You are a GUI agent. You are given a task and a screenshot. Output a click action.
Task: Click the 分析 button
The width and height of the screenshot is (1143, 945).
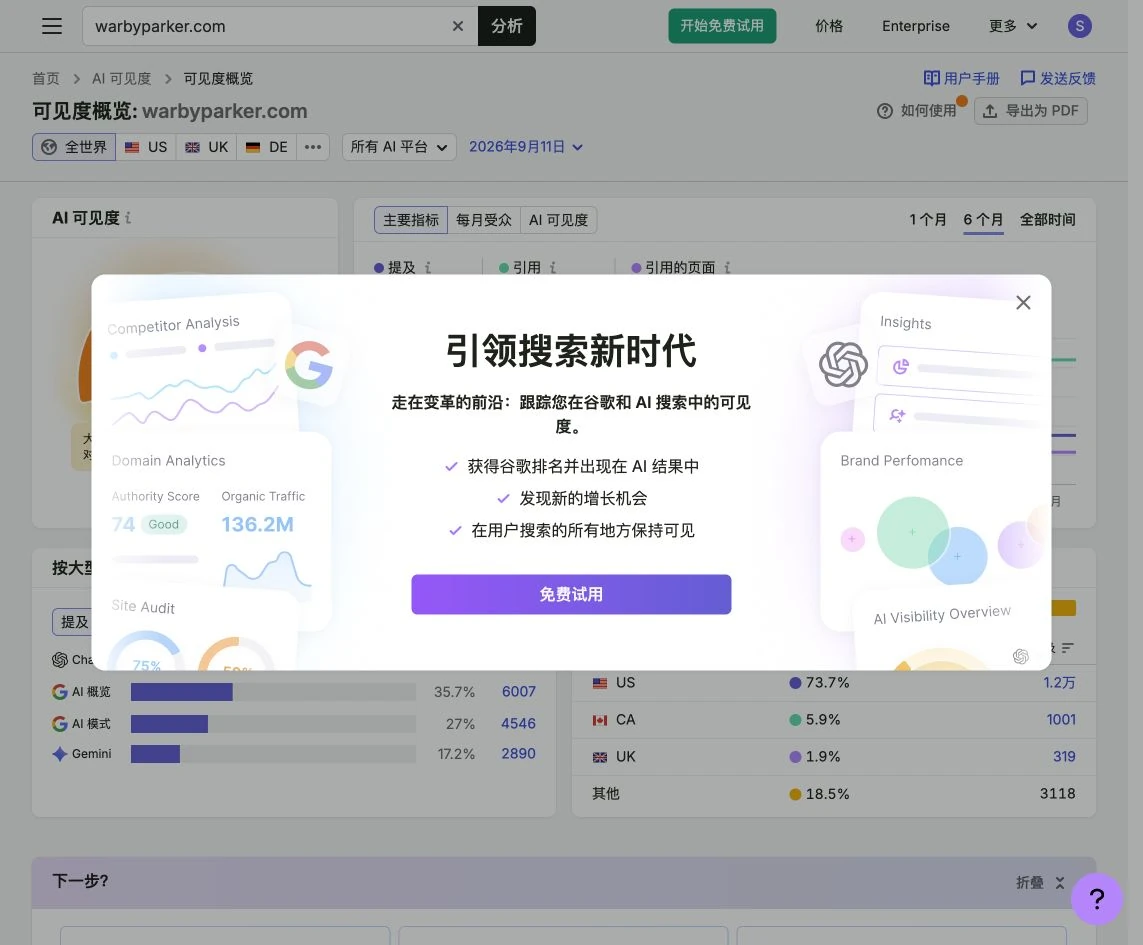pos(507,26)
